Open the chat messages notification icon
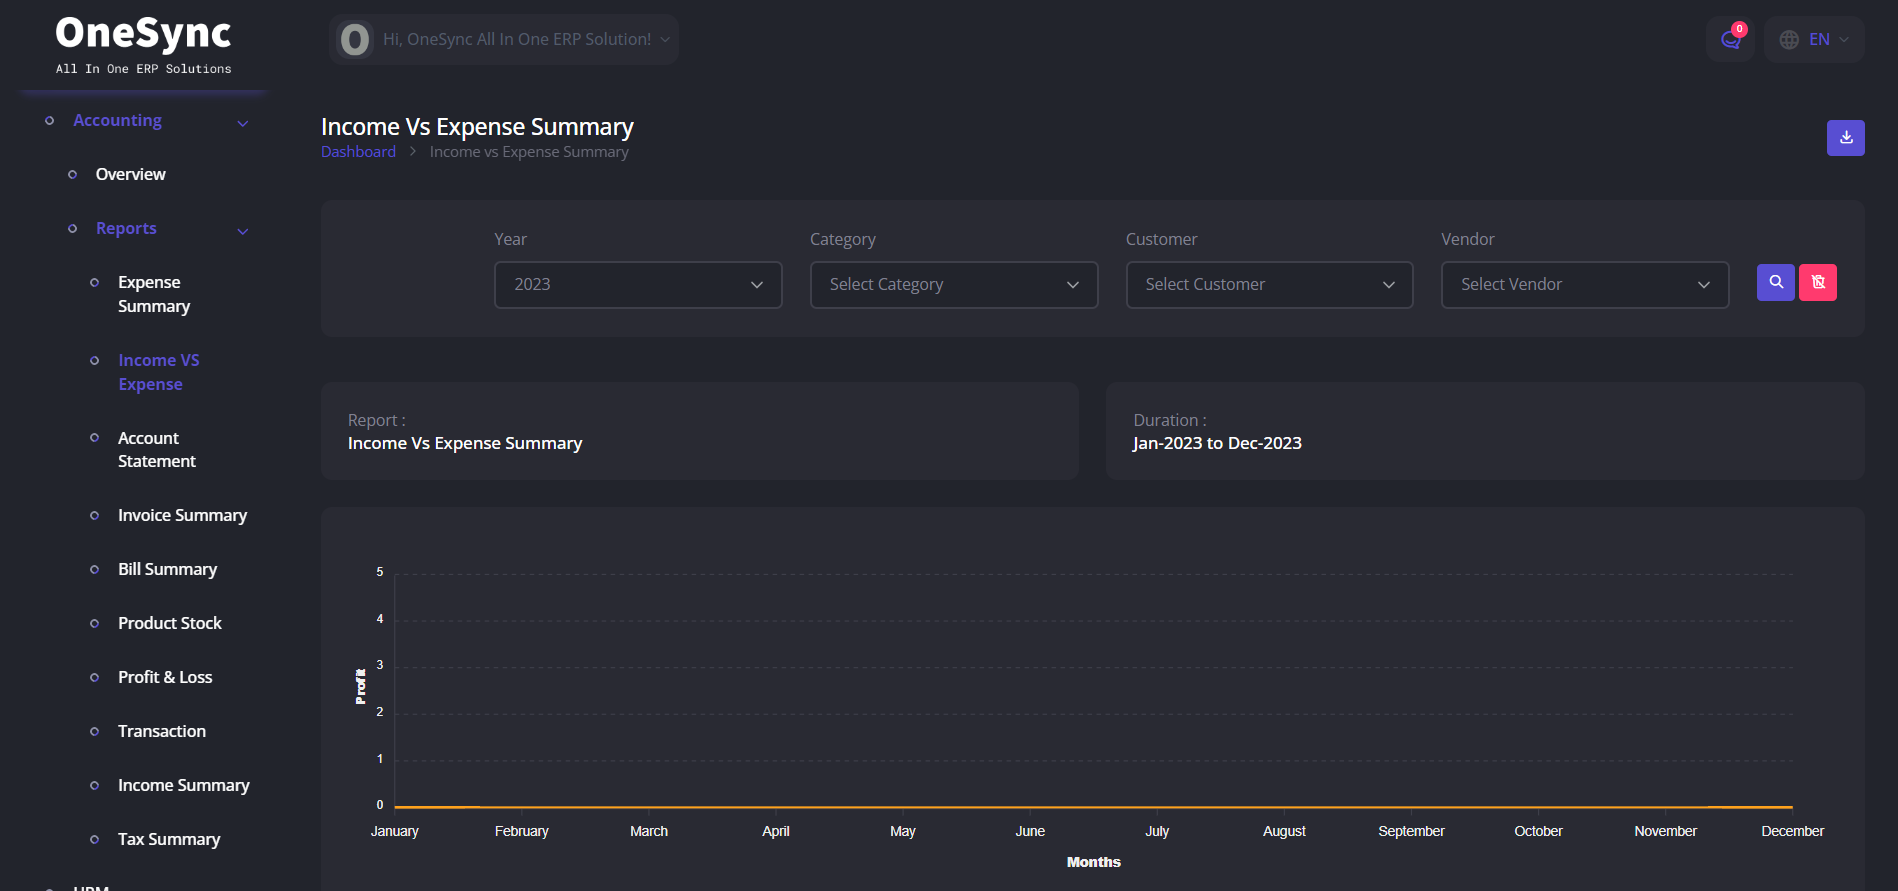This screenshot has height=891, width=1898. click(1730, 40)
